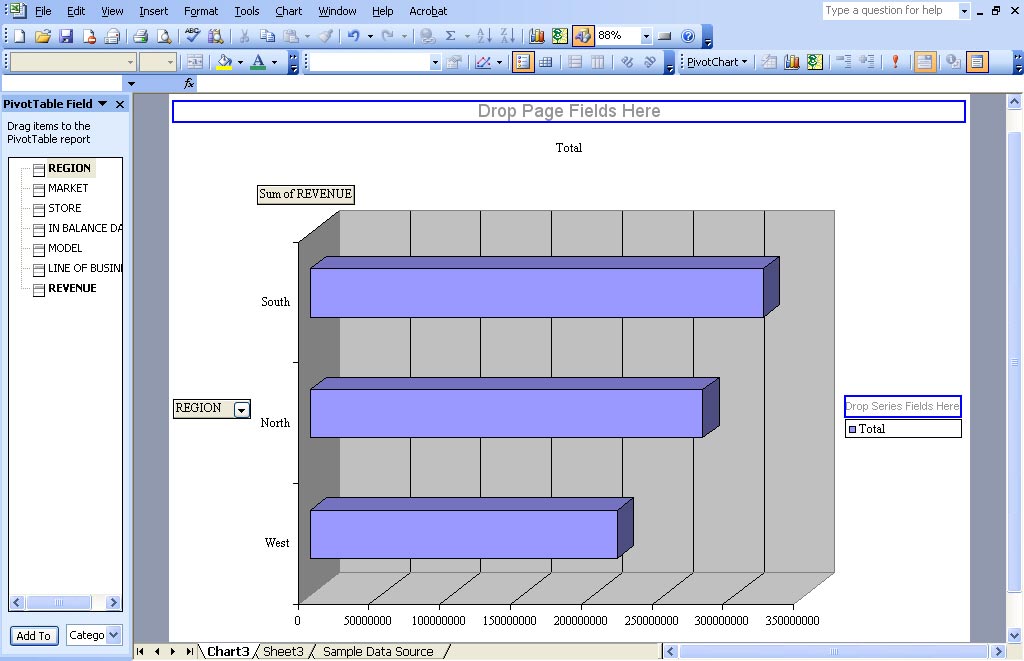This screenshot has width=1024, height=661.
Task: Click the Refresh Data exclamation icon
Action: 895,62
